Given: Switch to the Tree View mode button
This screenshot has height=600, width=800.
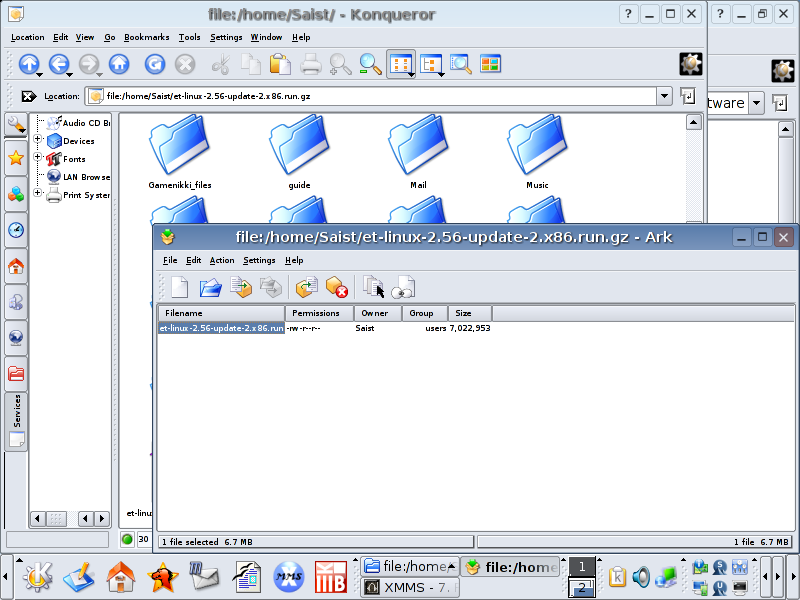Looking at the screenshot, I should (x=432, y=65).
